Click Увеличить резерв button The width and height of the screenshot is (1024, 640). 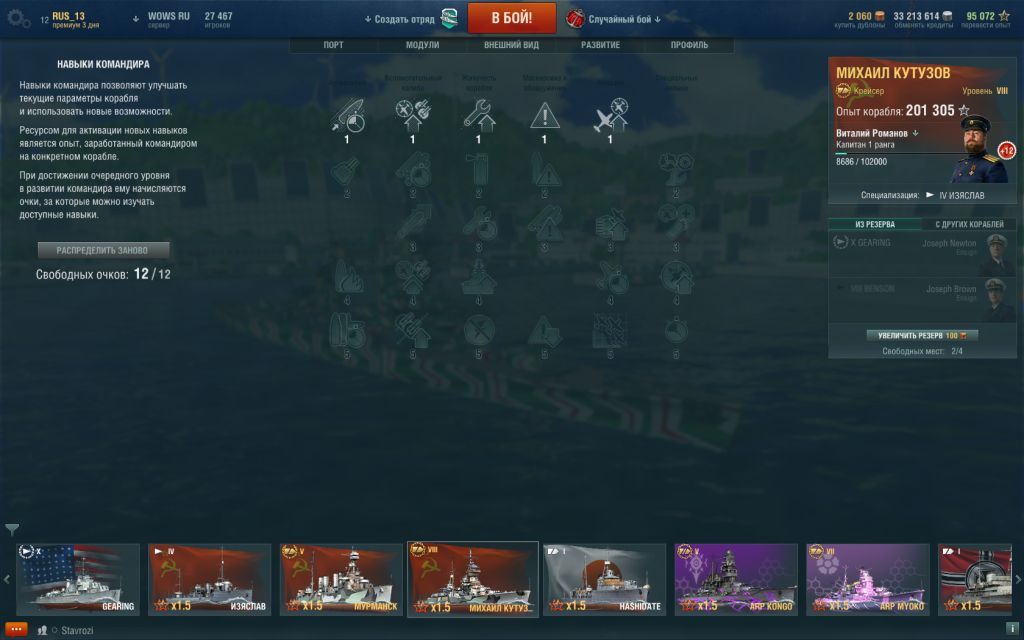(x=921, y=336)
